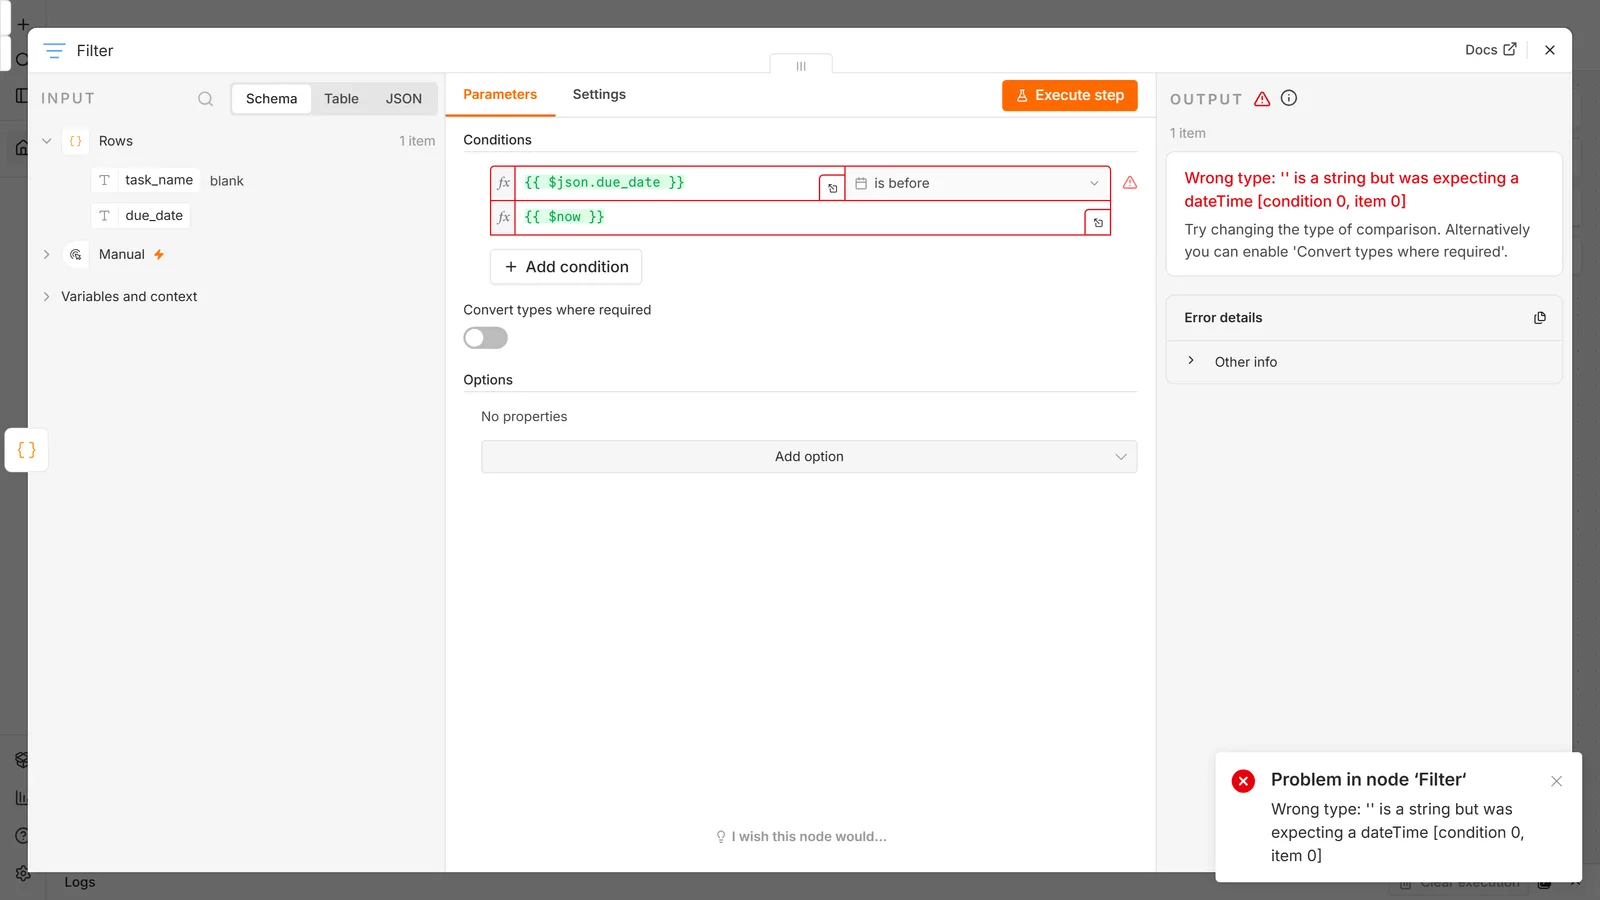Image resolution: width=1600 pixels, height=900 pixels.
Task: Open the Docs link
Action: [1490, 50]
